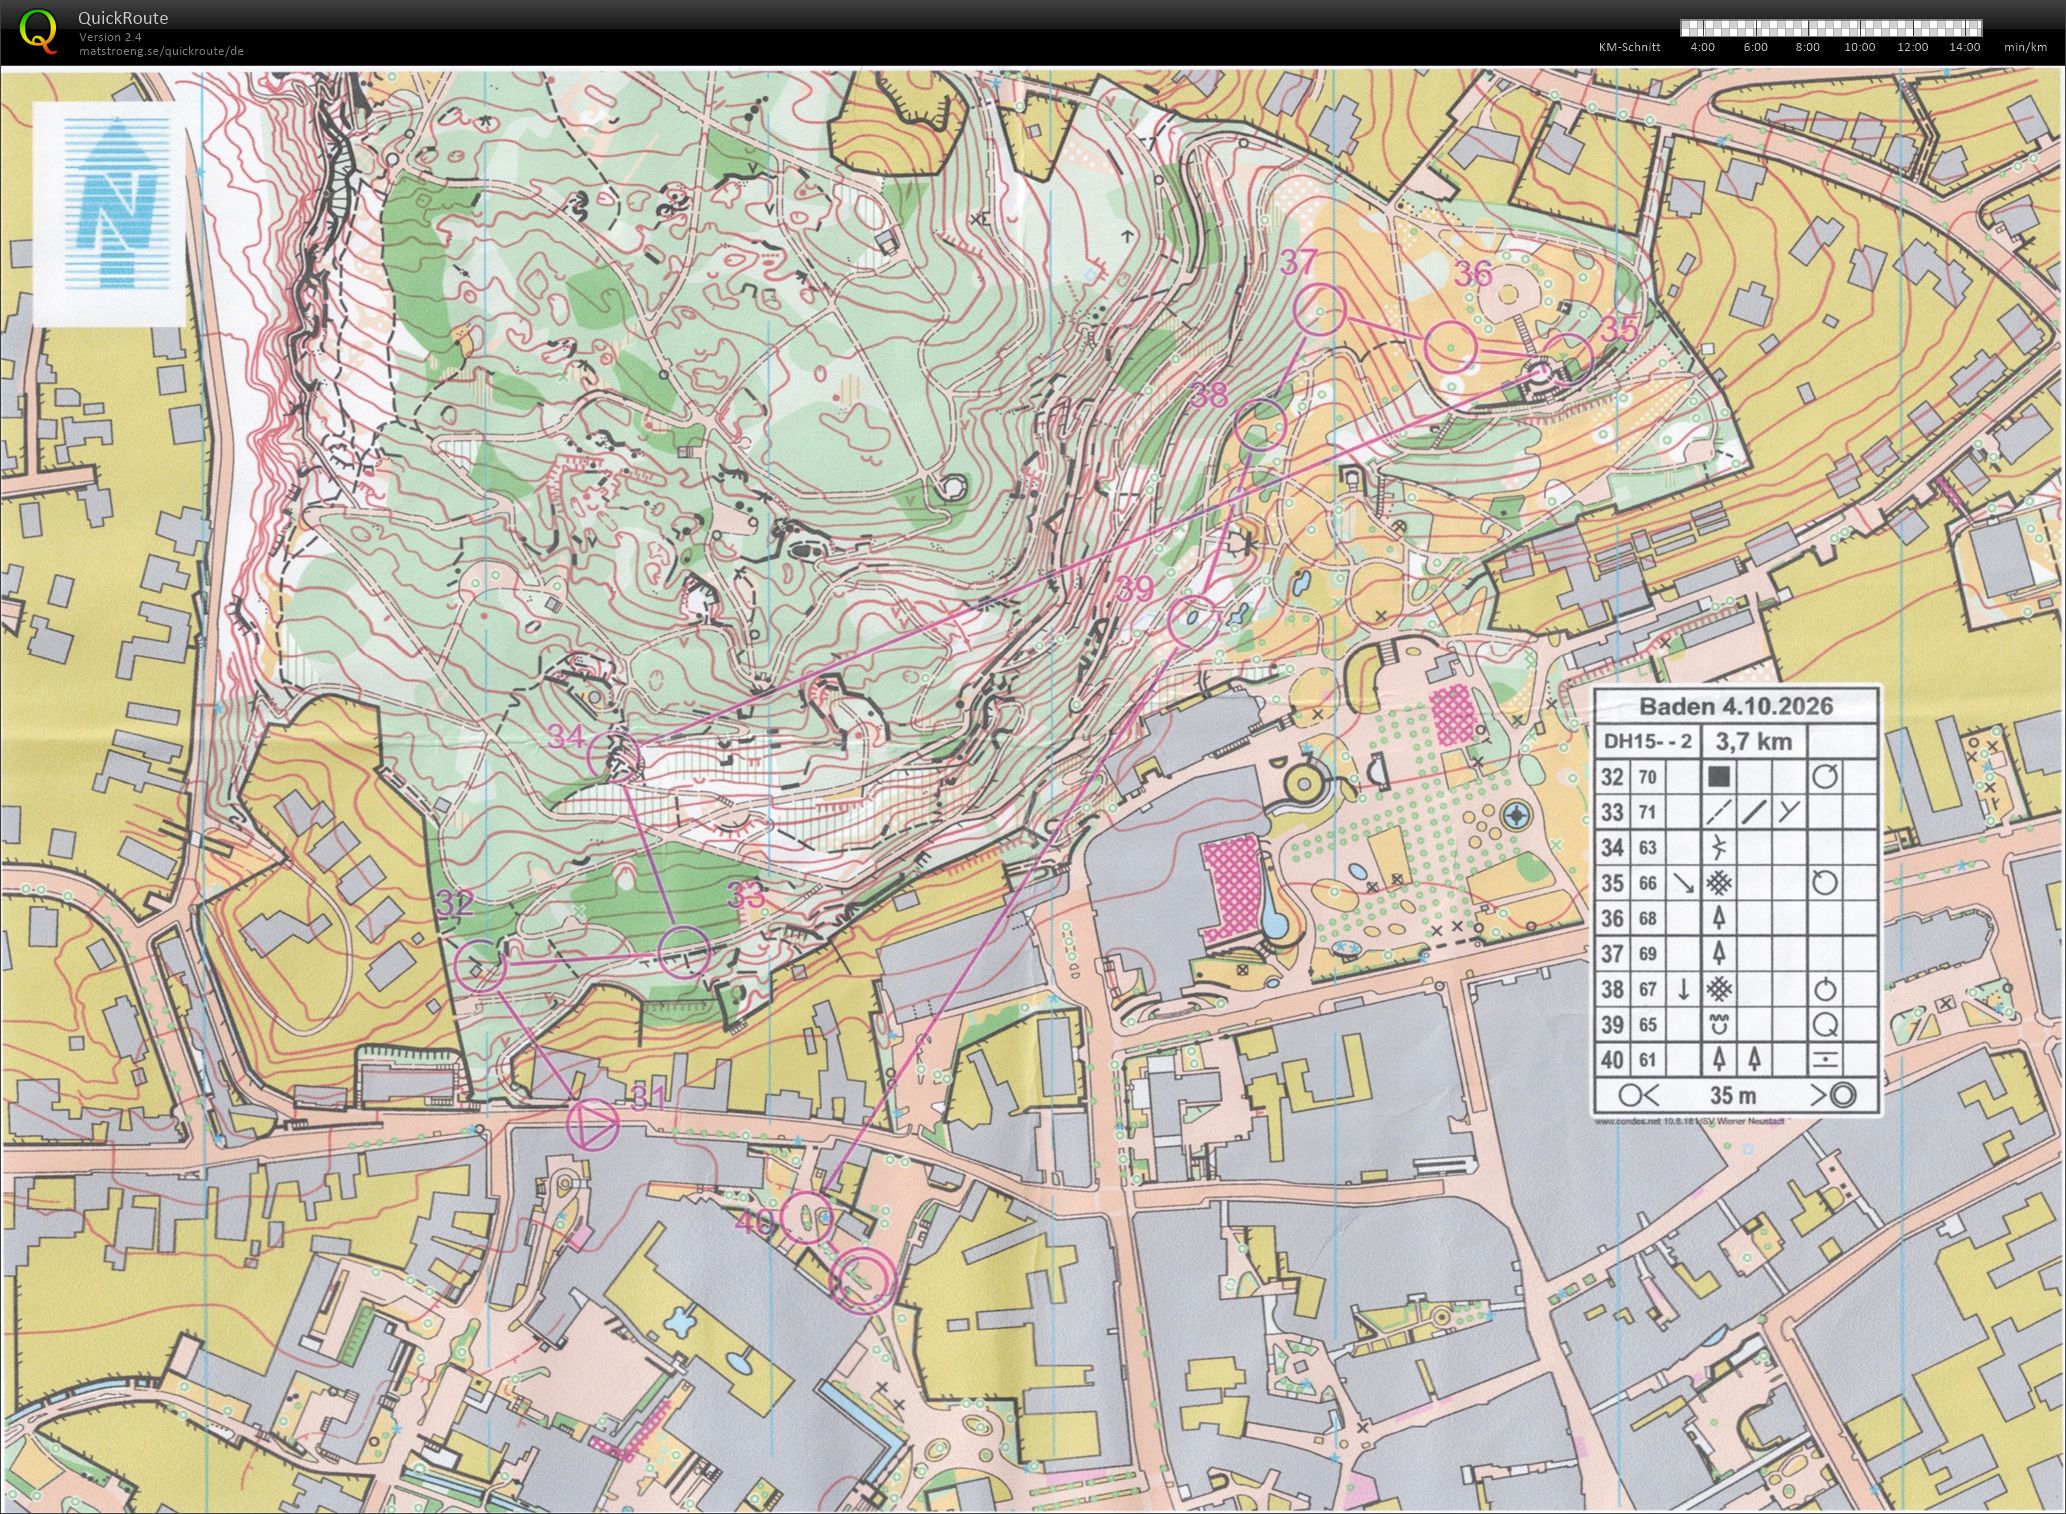Click control circle 40 on the map

coord(806,1217)
